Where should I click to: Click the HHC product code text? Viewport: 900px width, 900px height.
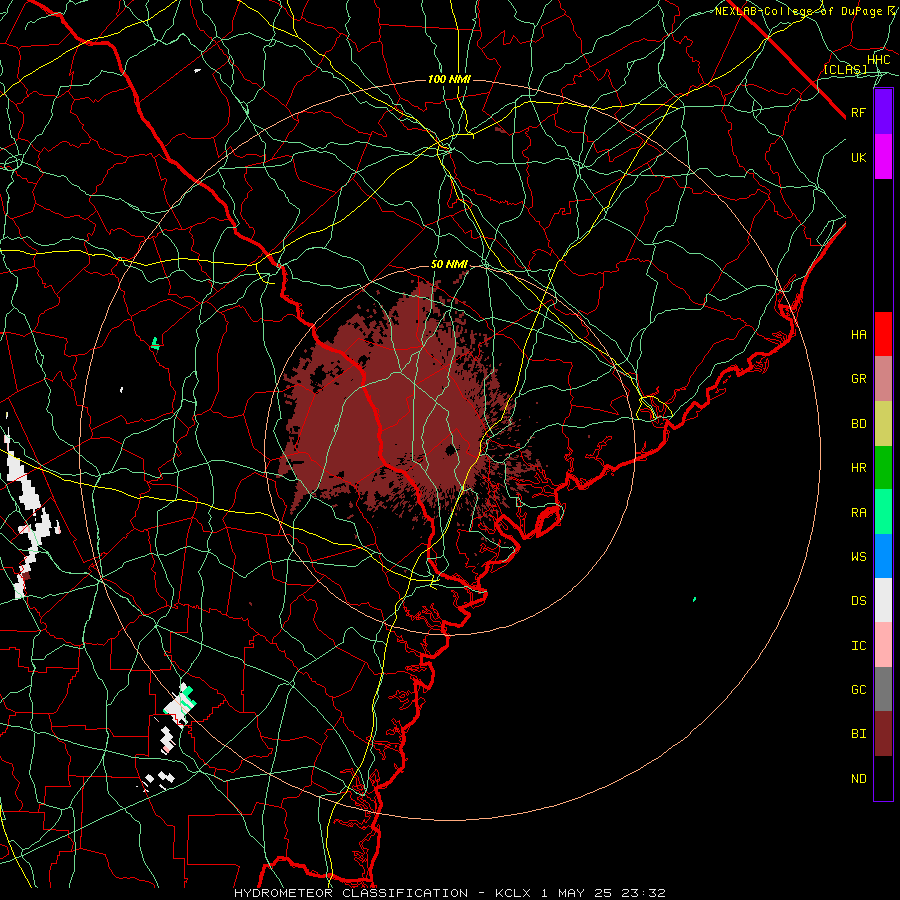(879, 60)
